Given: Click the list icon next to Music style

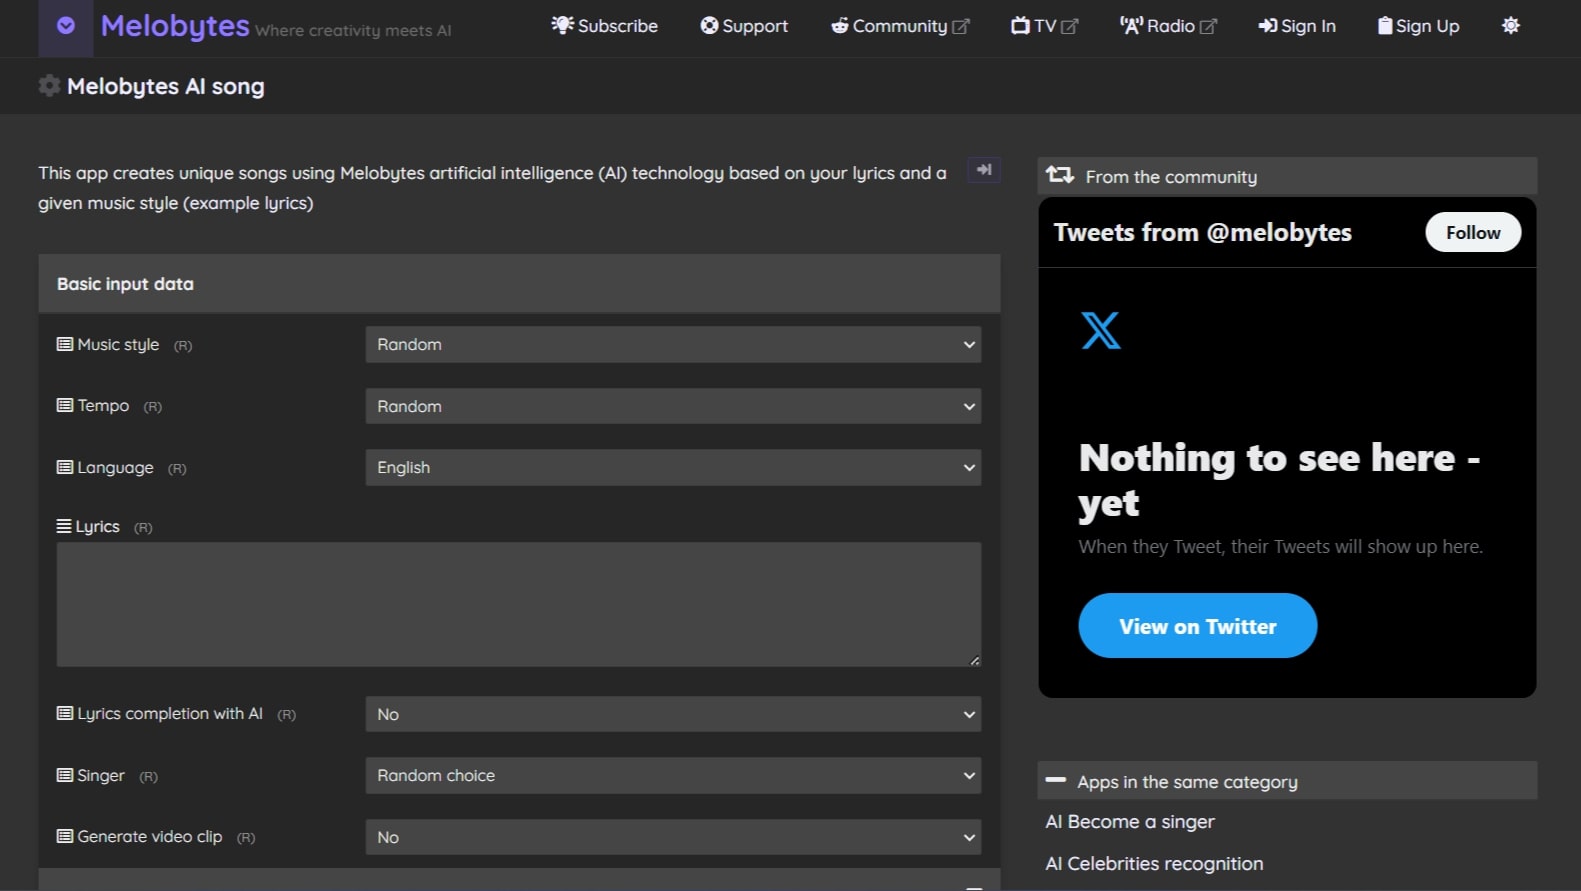Looking at the screenshot, I should (x=65, y=345).
